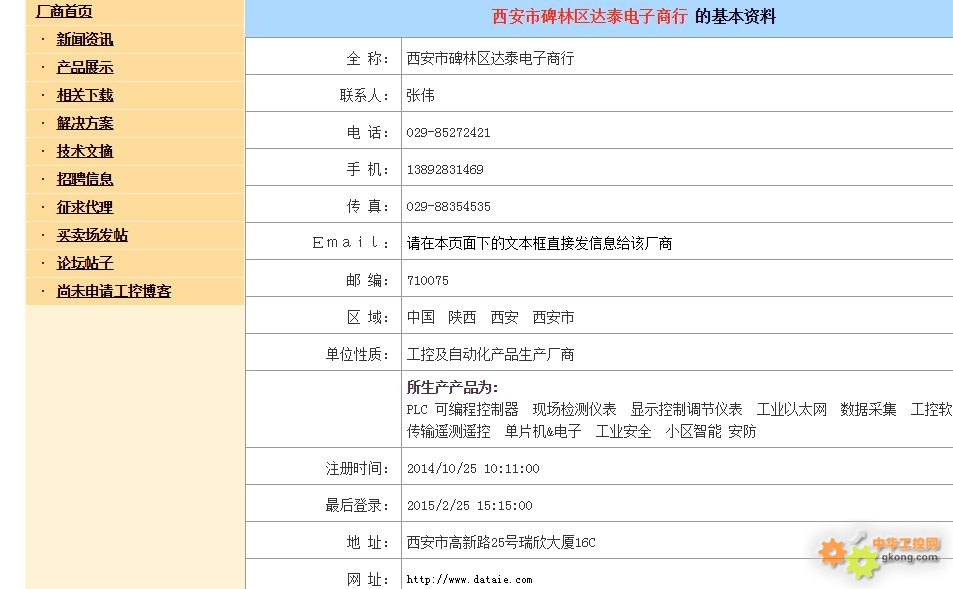Click product 工业以太网

[x=791, y=409]
